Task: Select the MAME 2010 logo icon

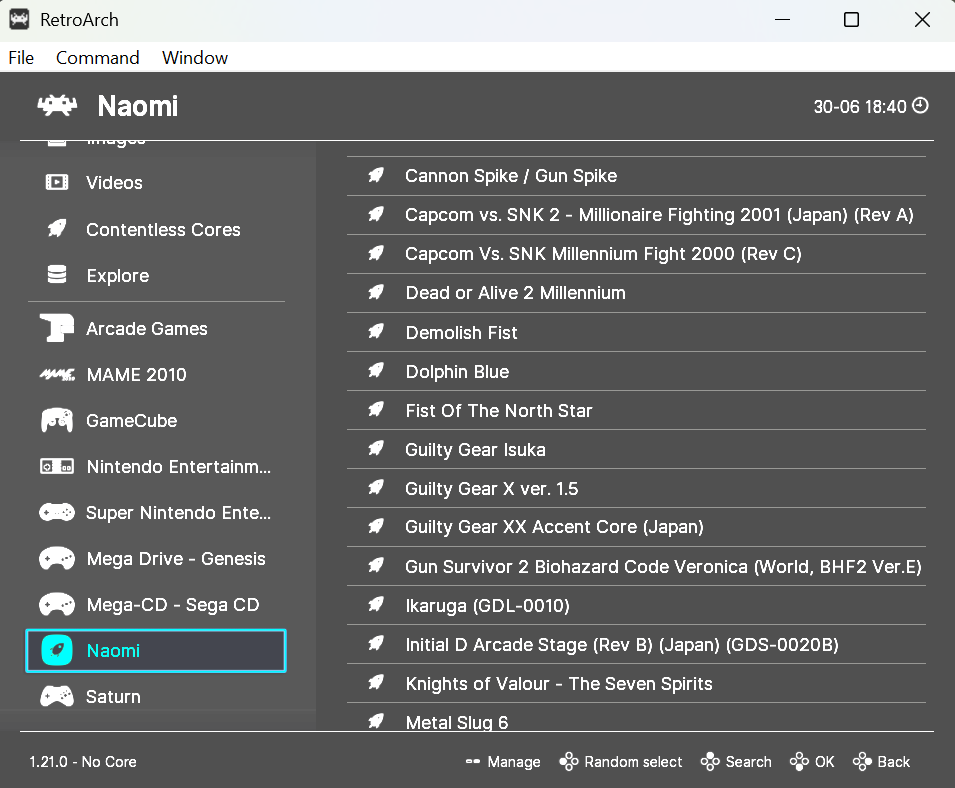Action: (x=57, y=374)
